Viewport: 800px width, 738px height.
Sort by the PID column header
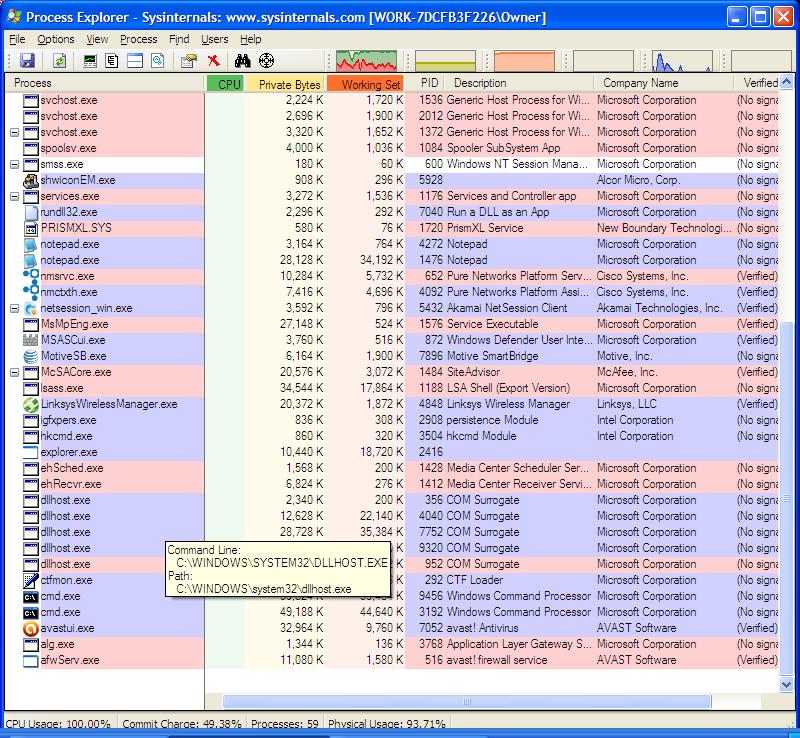[x=424, y=83]
